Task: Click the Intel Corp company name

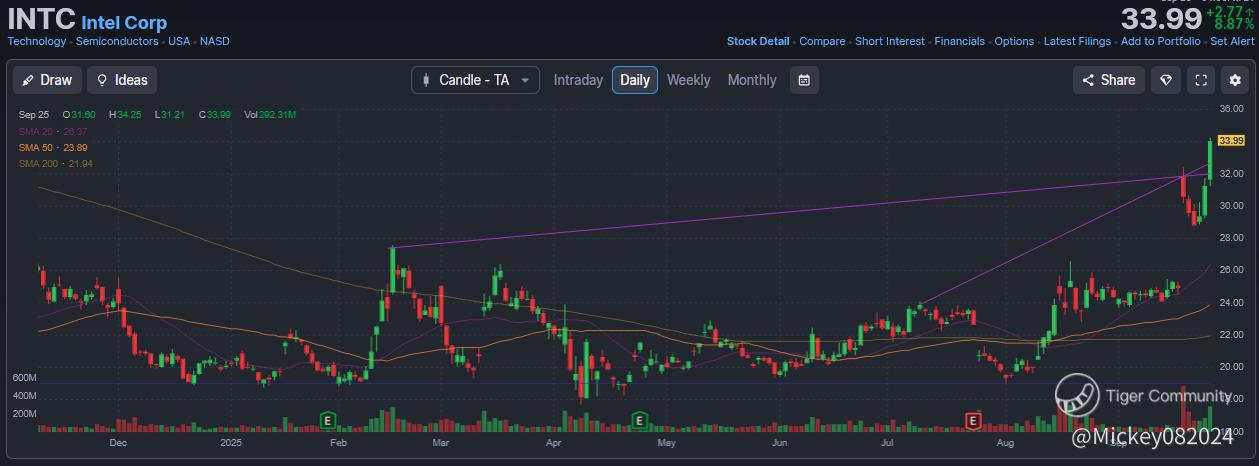Action: coord(124,22)
